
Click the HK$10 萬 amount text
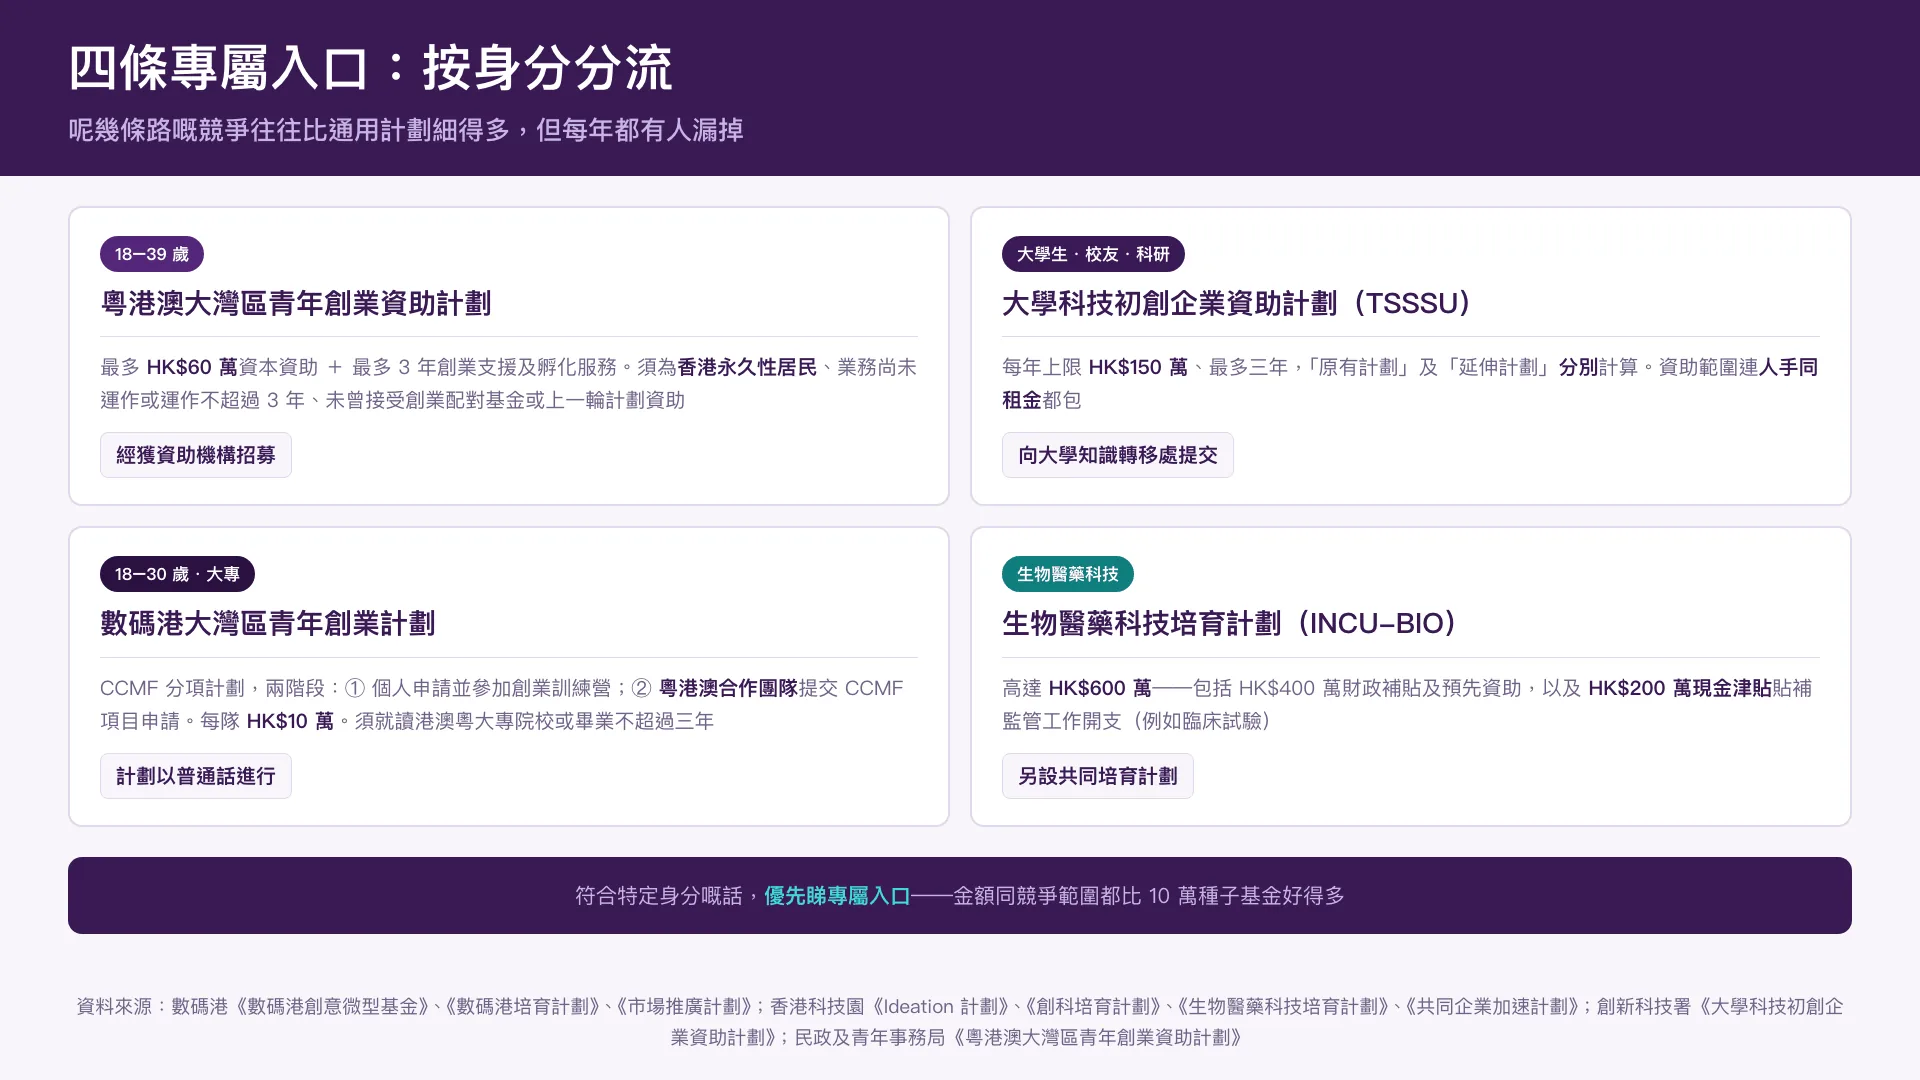pos(290,721)
